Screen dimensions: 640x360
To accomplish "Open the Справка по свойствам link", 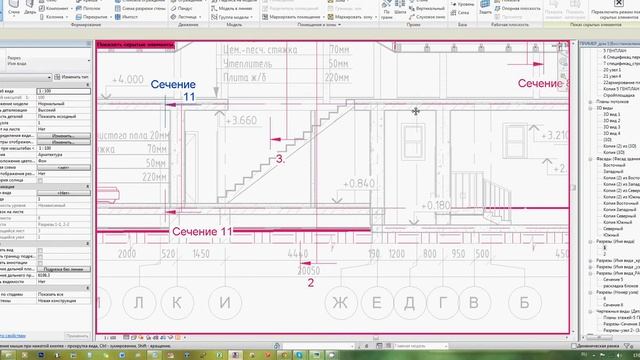I will point(13,336).
